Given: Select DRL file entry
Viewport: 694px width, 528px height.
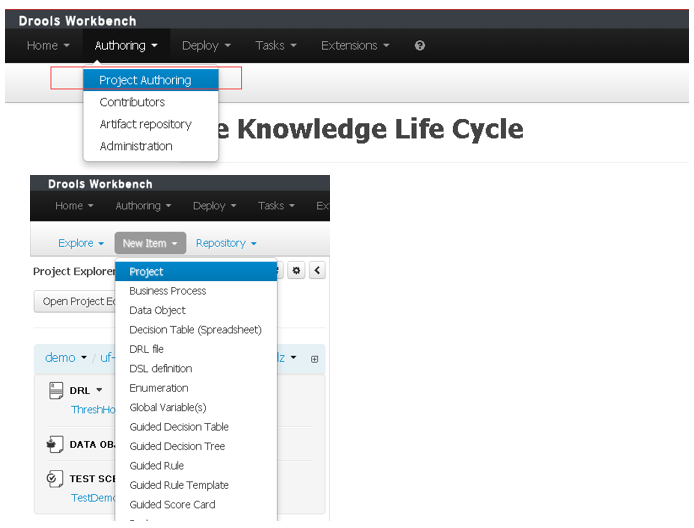Looking at the screenshot, I should pos(196,349).
